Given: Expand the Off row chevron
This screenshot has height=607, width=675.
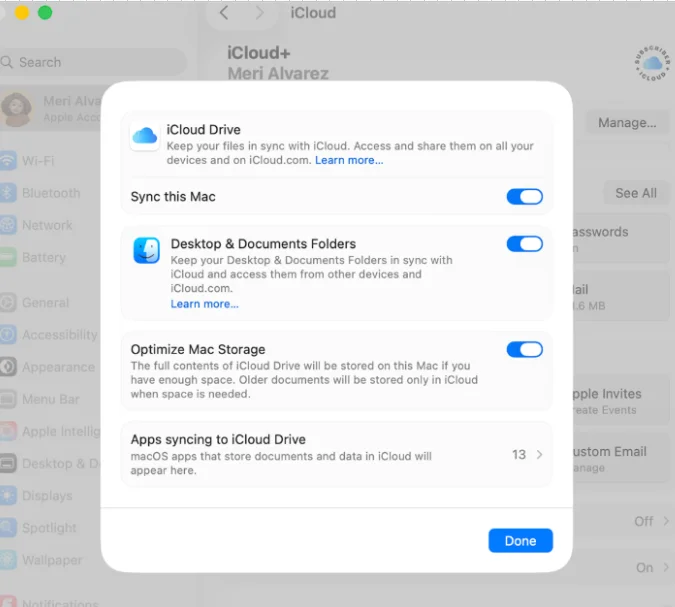Looking at the screenshot, I should point(666,521).
